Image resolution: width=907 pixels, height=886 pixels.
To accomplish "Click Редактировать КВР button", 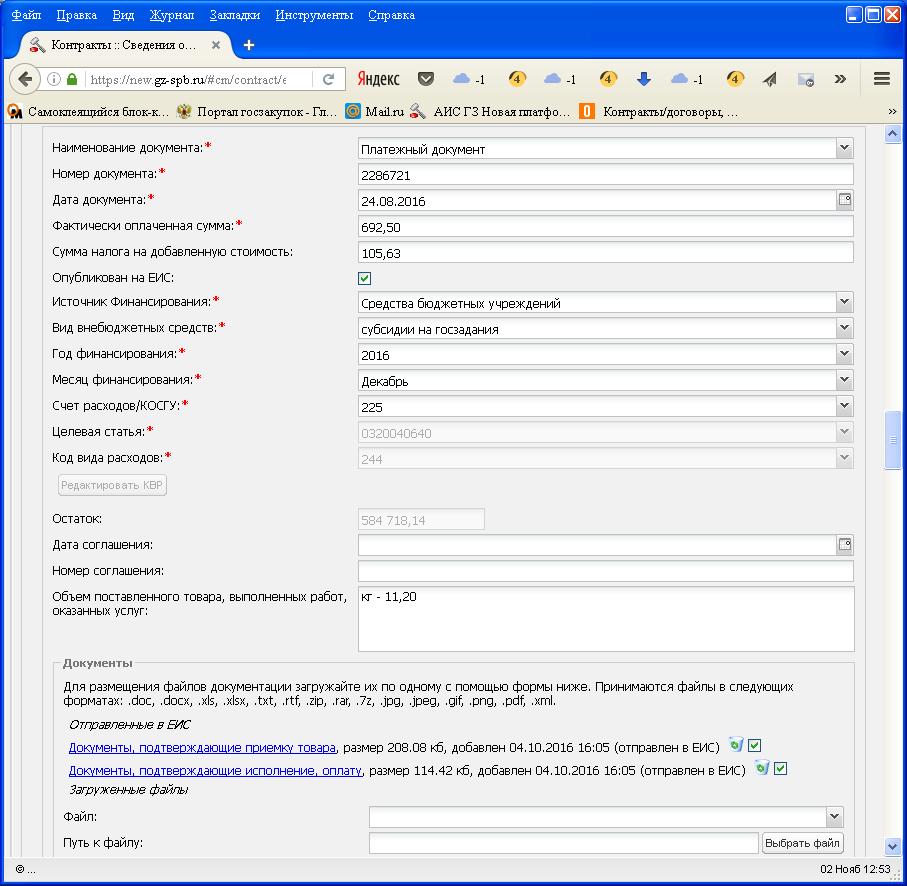I will 112,485.
